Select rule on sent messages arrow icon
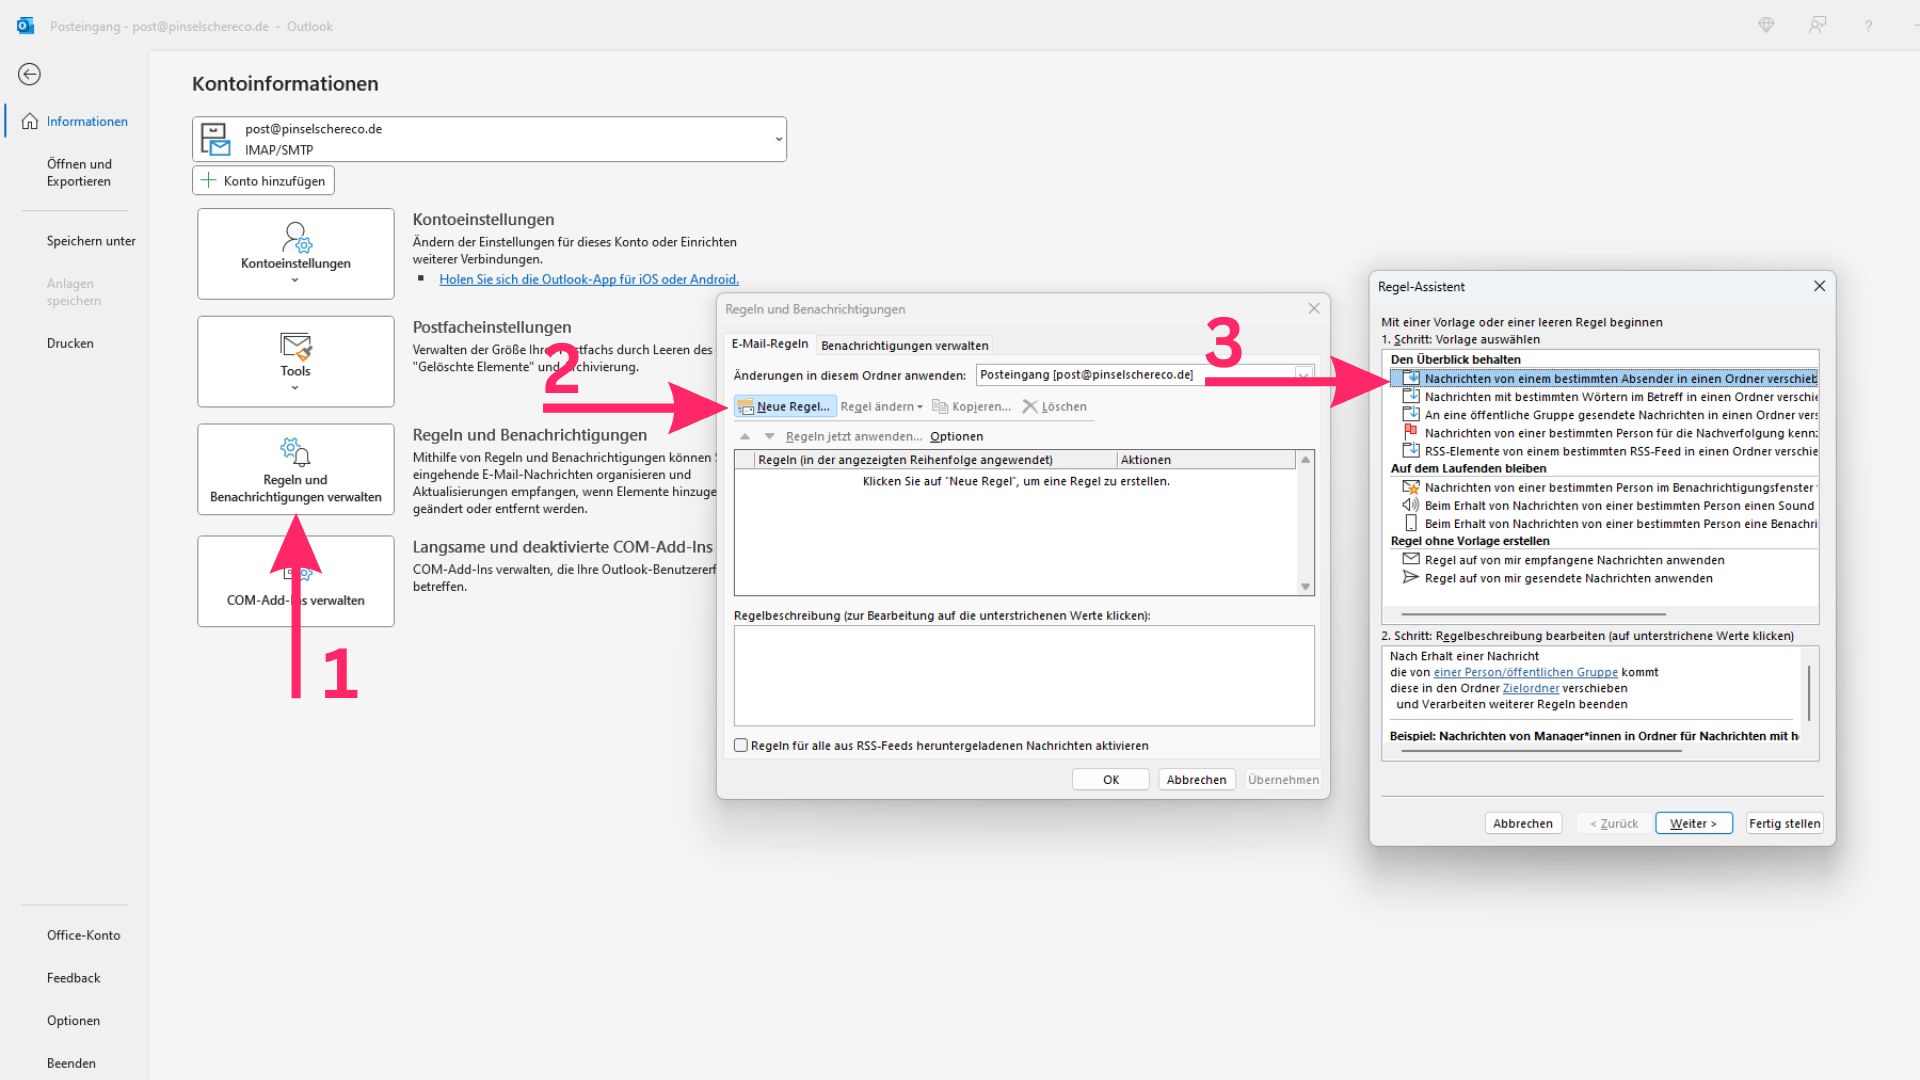 pyautogui.click(x=1411, y=578)
